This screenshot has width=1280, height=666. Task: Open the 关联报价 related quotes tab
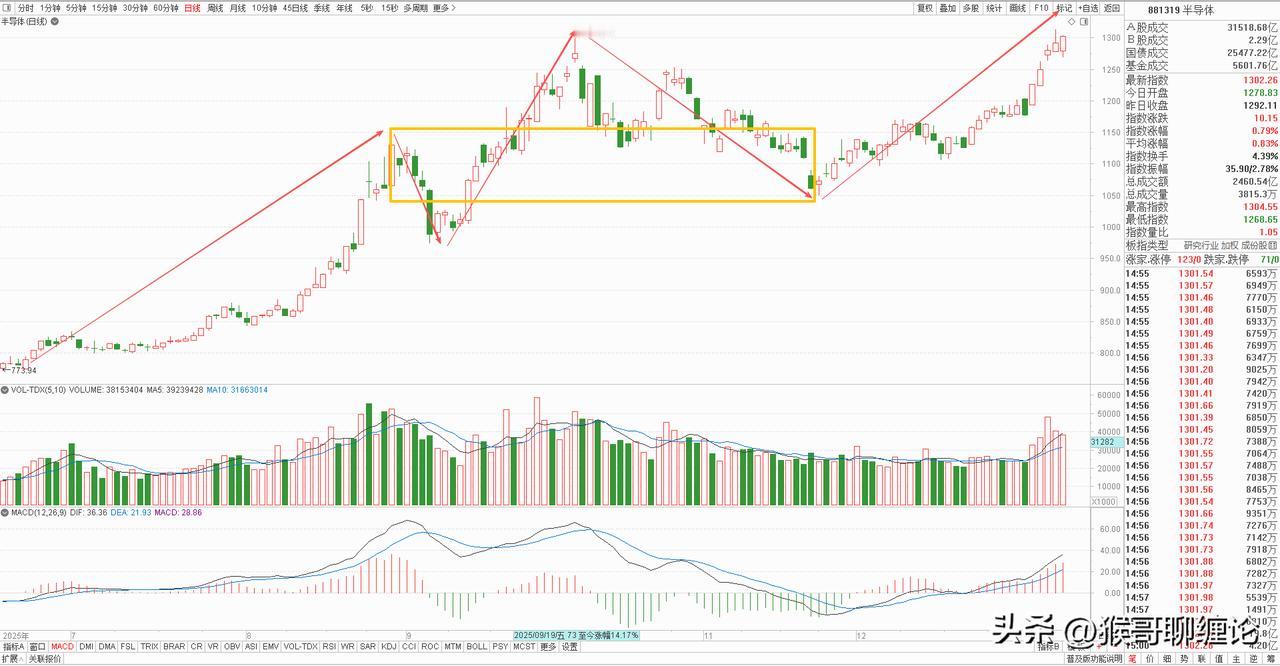coord(45,659)
